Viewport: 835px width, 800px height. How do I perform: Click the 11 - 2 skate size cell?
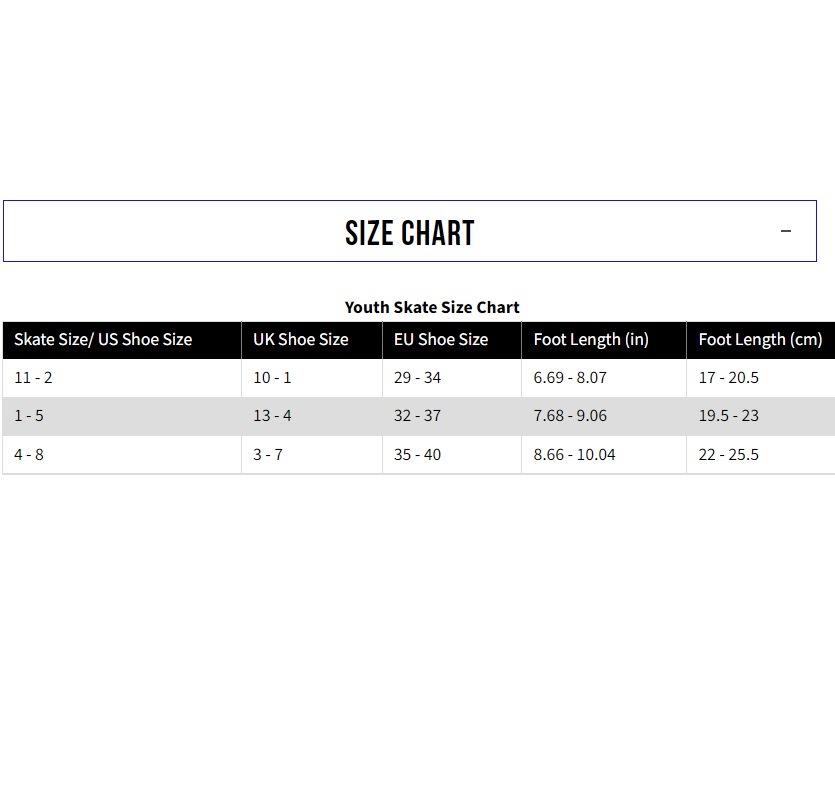33,378
